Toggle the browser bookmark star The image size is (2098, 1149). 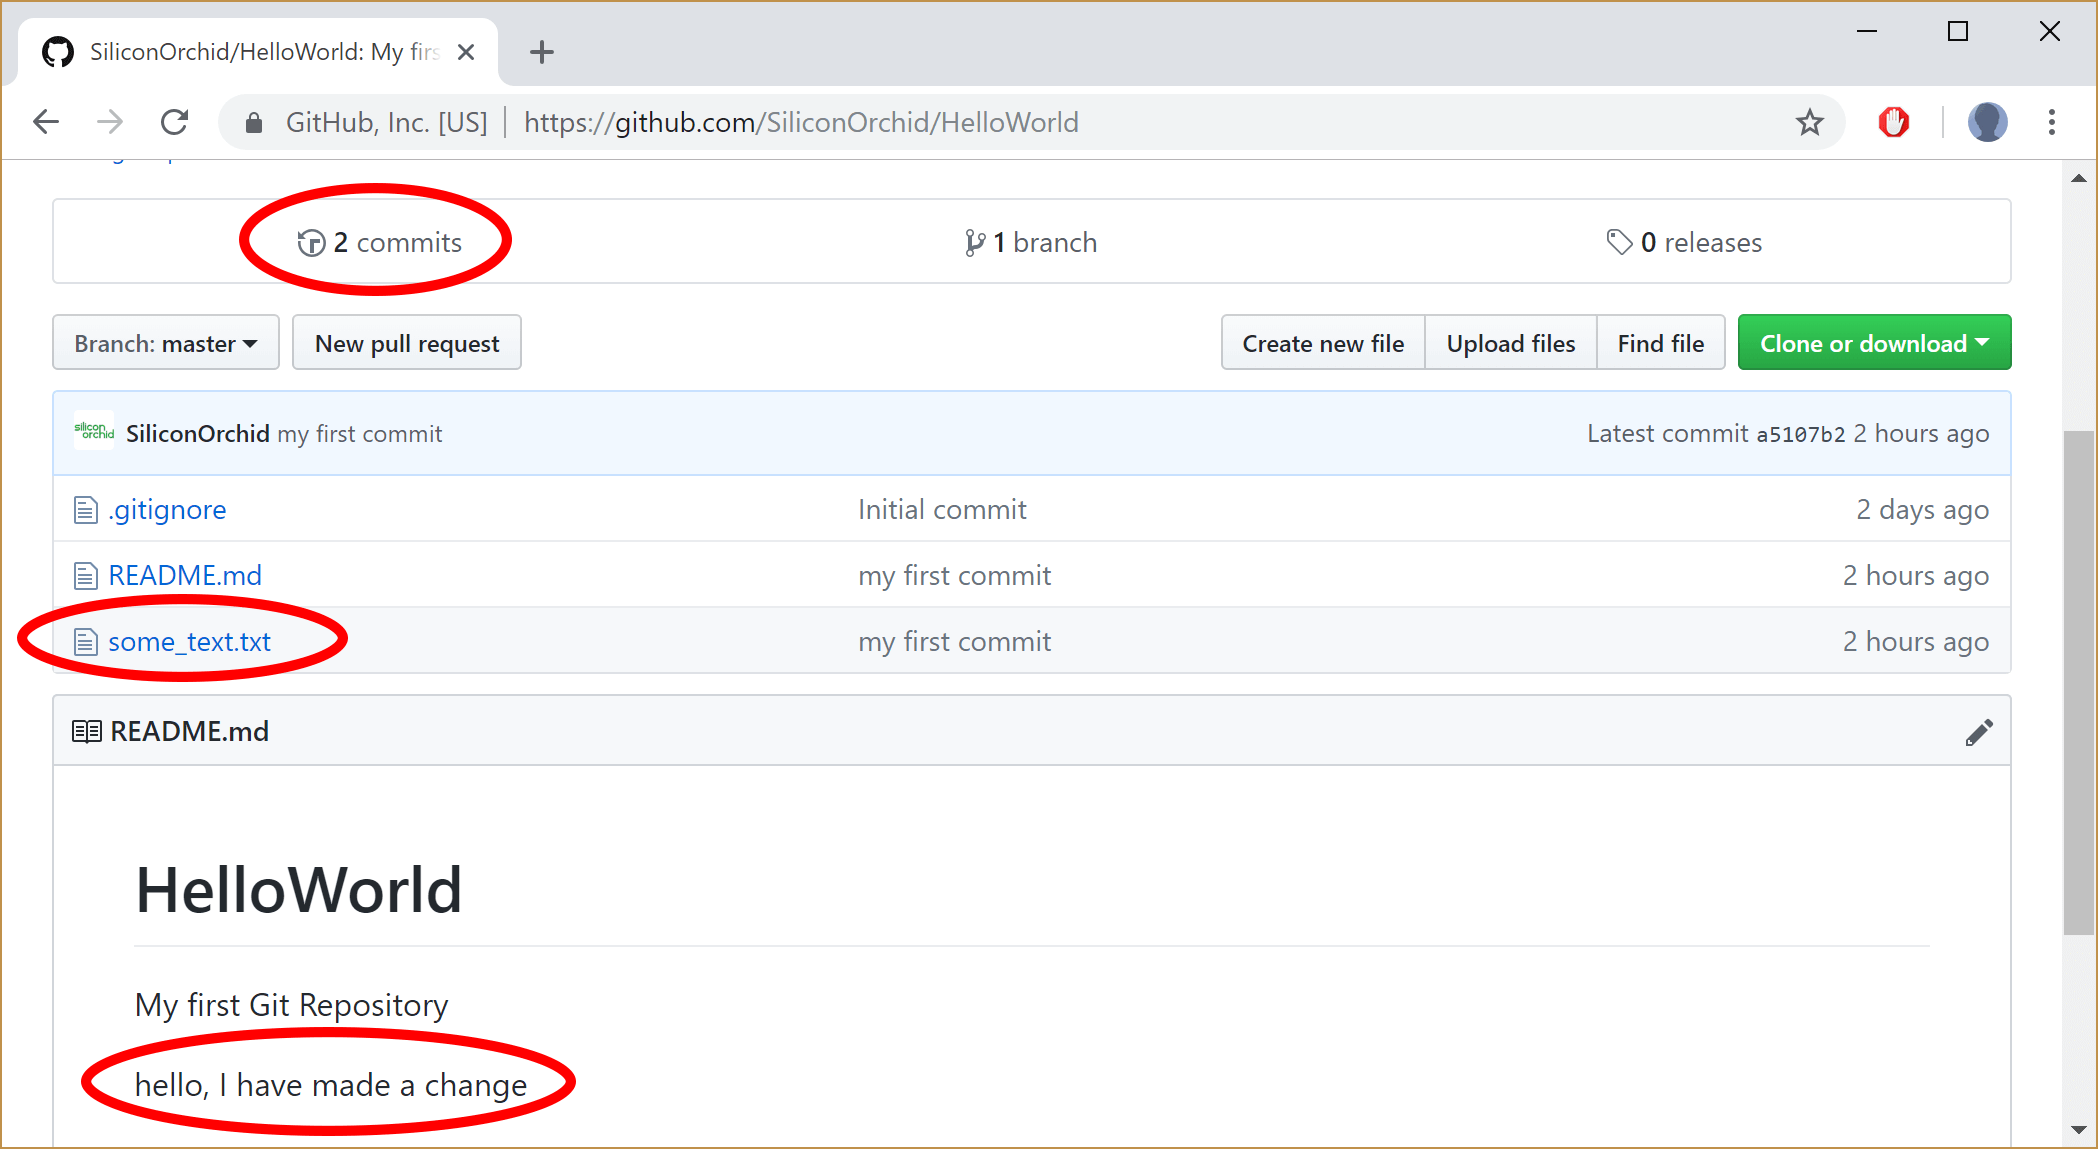point(1809,122)
